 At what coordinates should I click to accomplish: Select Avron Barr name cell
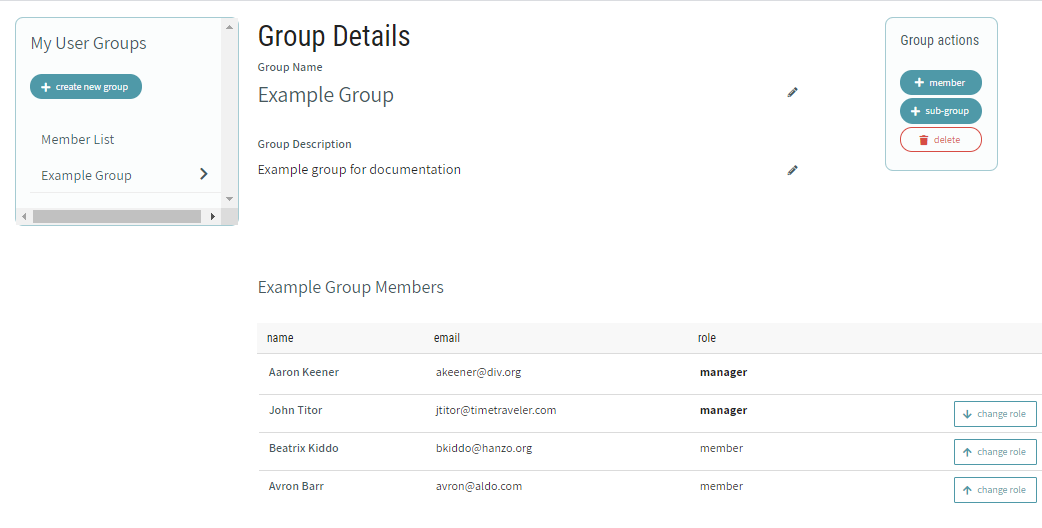point(296,485)
